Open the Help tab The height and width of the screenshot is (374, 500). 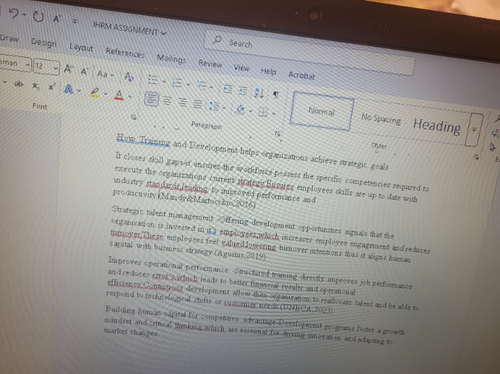[x=268, y=71]
